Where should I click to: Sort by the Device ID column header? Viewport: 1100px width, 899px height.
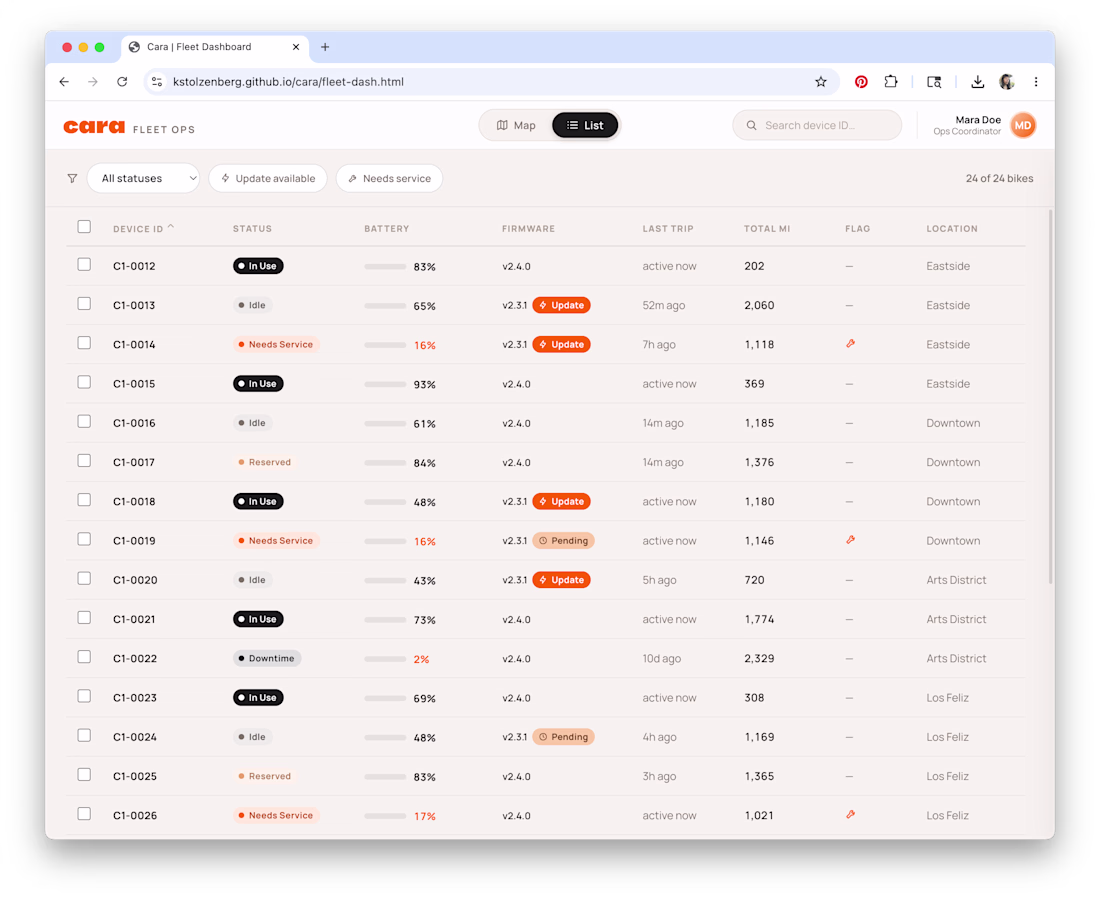[143, 229]
